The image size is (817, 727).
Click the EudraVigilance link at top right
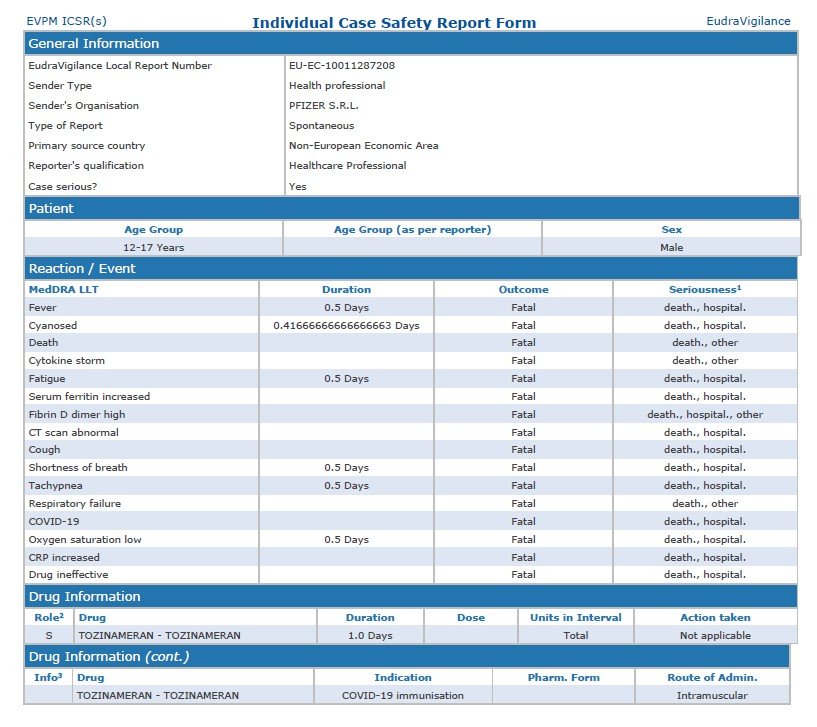coord(748,21)
